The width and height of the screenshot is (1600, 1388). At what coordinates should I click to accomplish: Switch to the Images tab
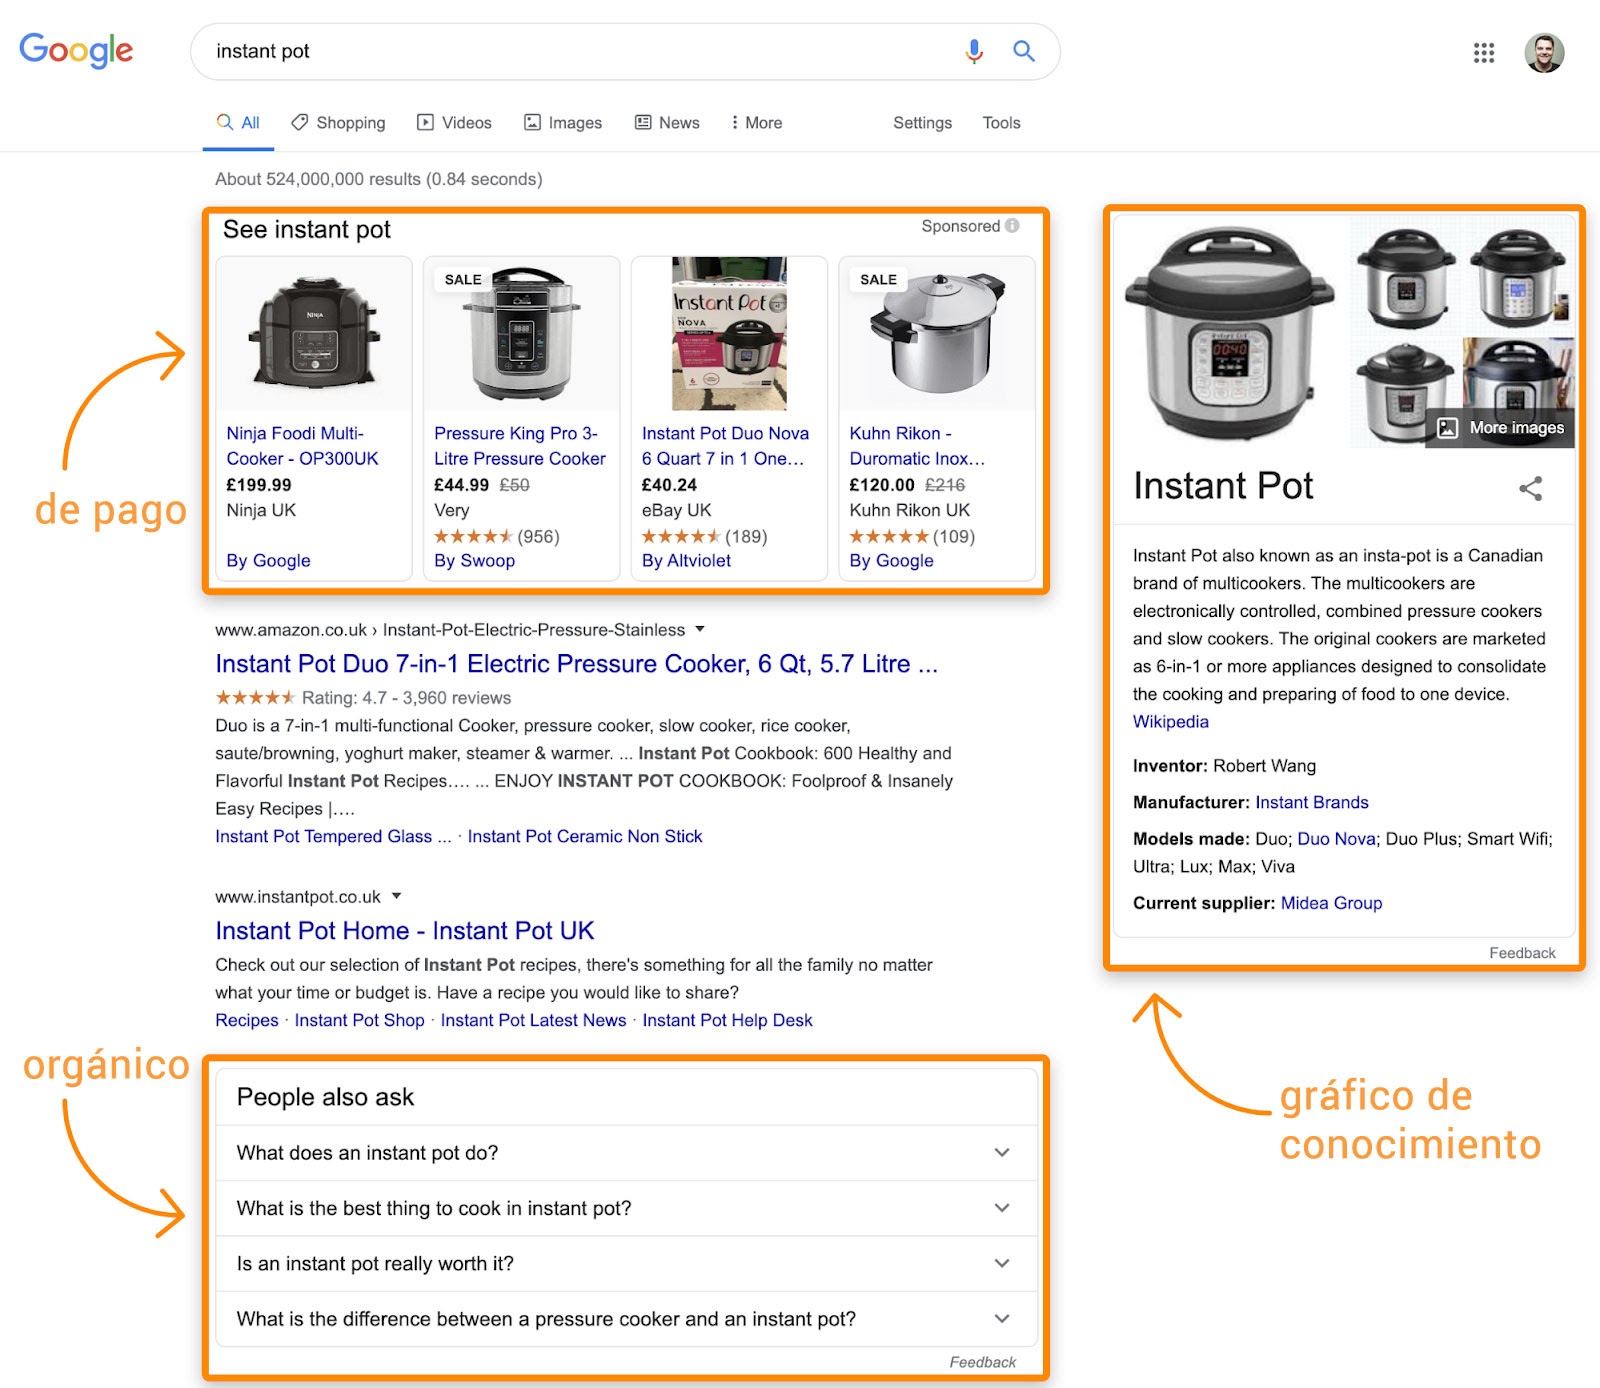[563, 122]
